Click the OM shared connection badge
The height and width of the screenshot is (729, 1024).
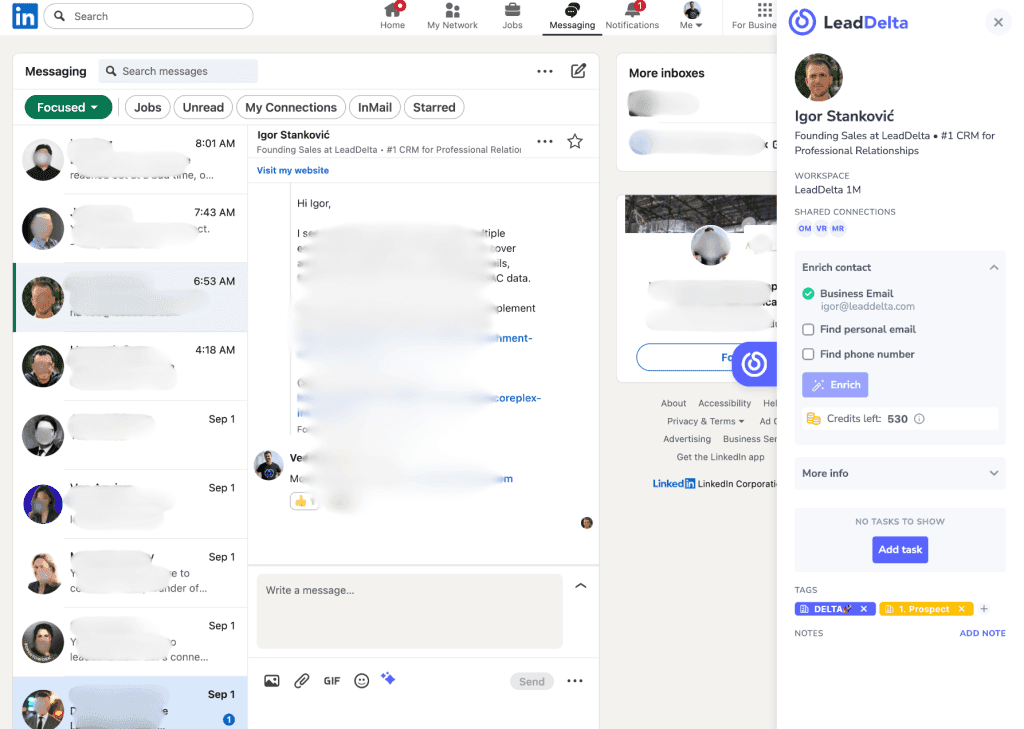coord(805,229)
